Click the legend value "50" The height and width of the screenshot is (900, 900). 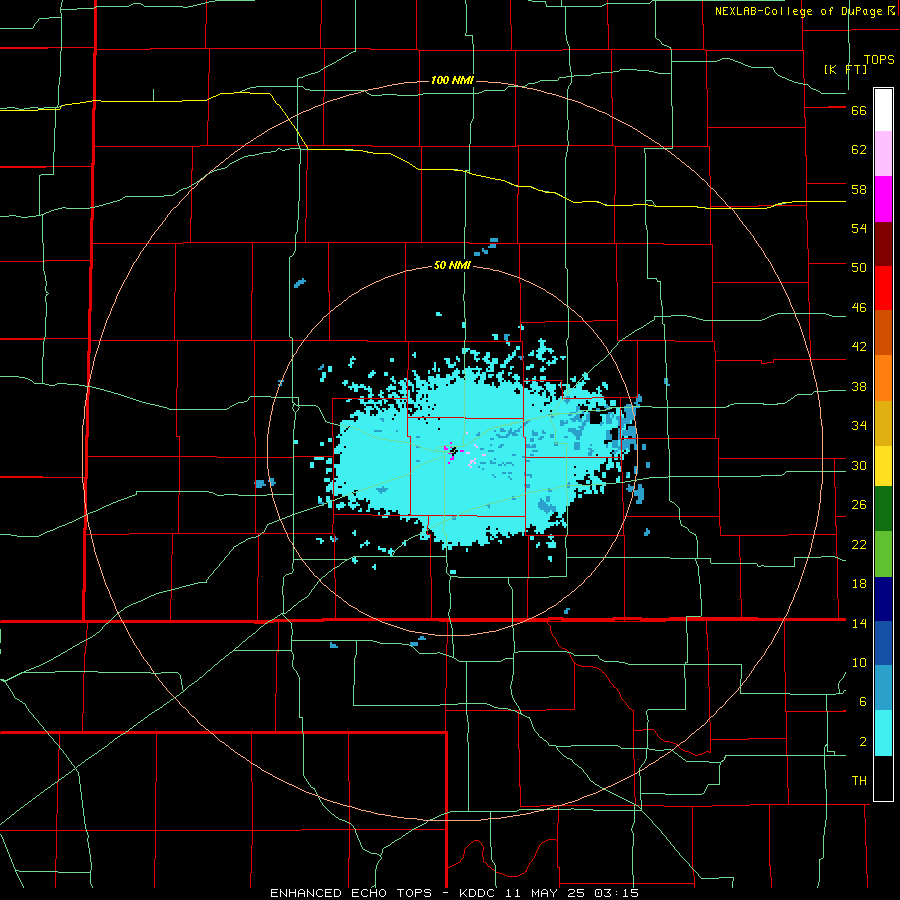[x=859, y=268]
